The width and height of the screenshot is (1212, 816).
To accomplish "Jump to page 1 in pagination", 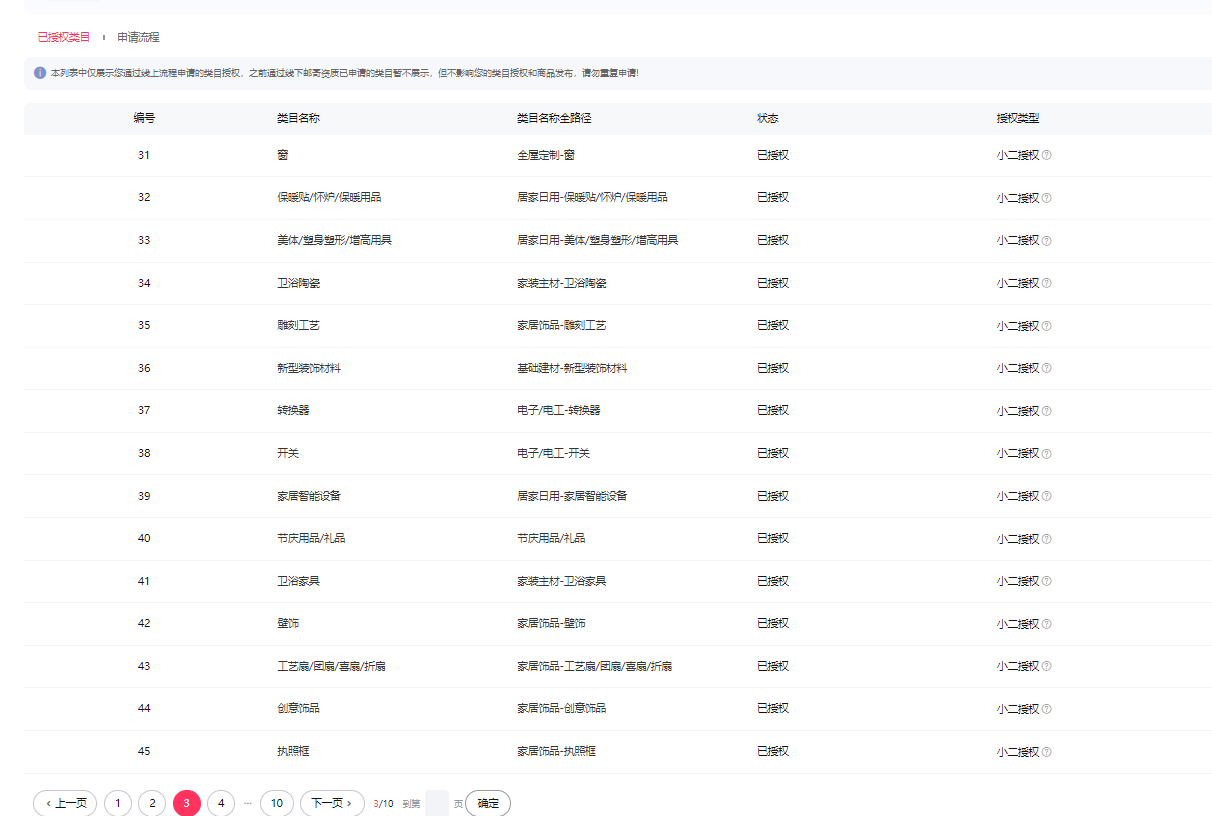I will pyautogui.click(x=118, y=803).
